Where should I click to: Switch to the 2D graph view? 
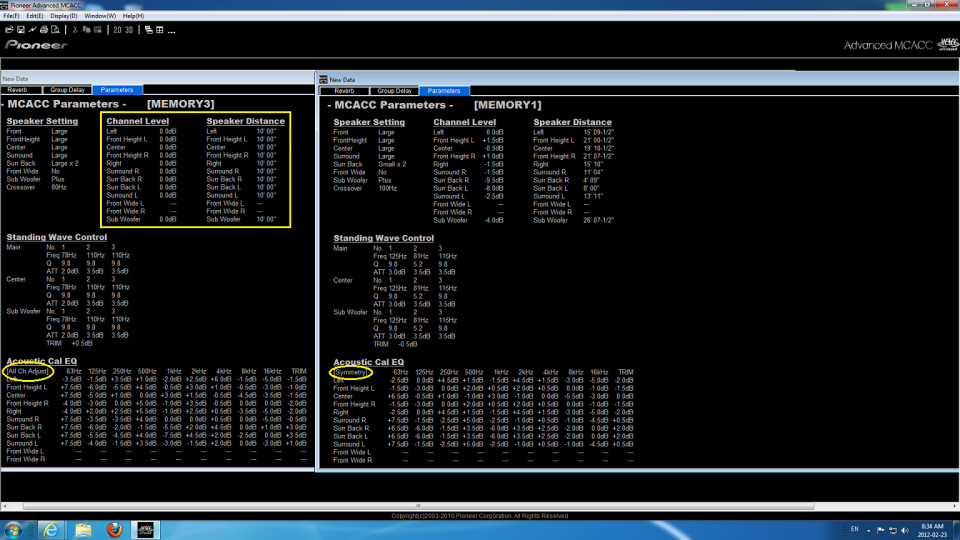[x=117, y=30]
